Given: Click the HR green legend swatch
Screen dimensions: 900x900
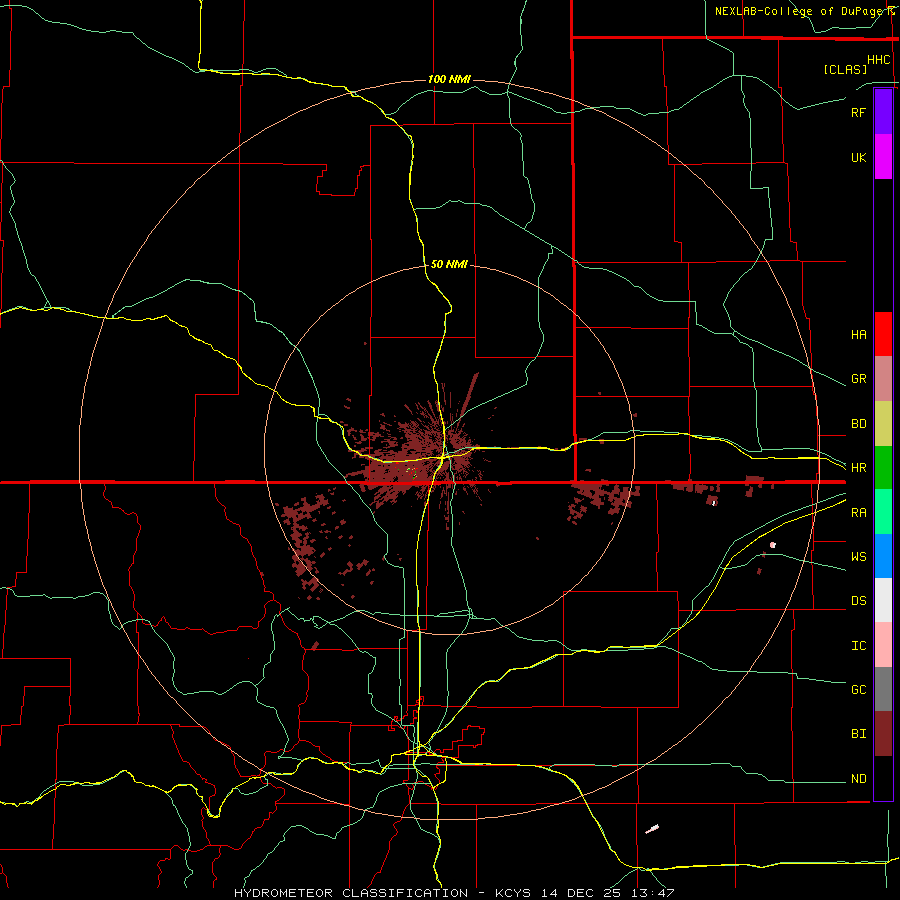Looking at the screenshot, I should pos(883,468).
